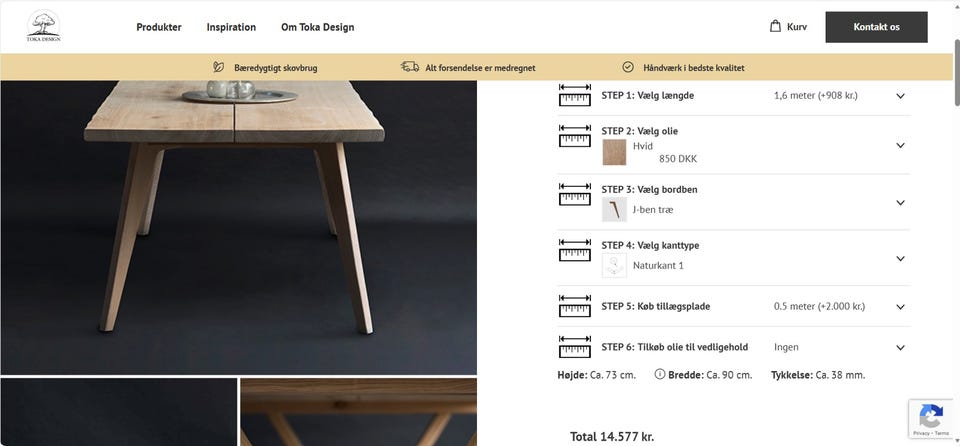Screen dimensions: 960x446
Task: Click the ruler icon for STEP 1
Action: click(x=575, y=96)
